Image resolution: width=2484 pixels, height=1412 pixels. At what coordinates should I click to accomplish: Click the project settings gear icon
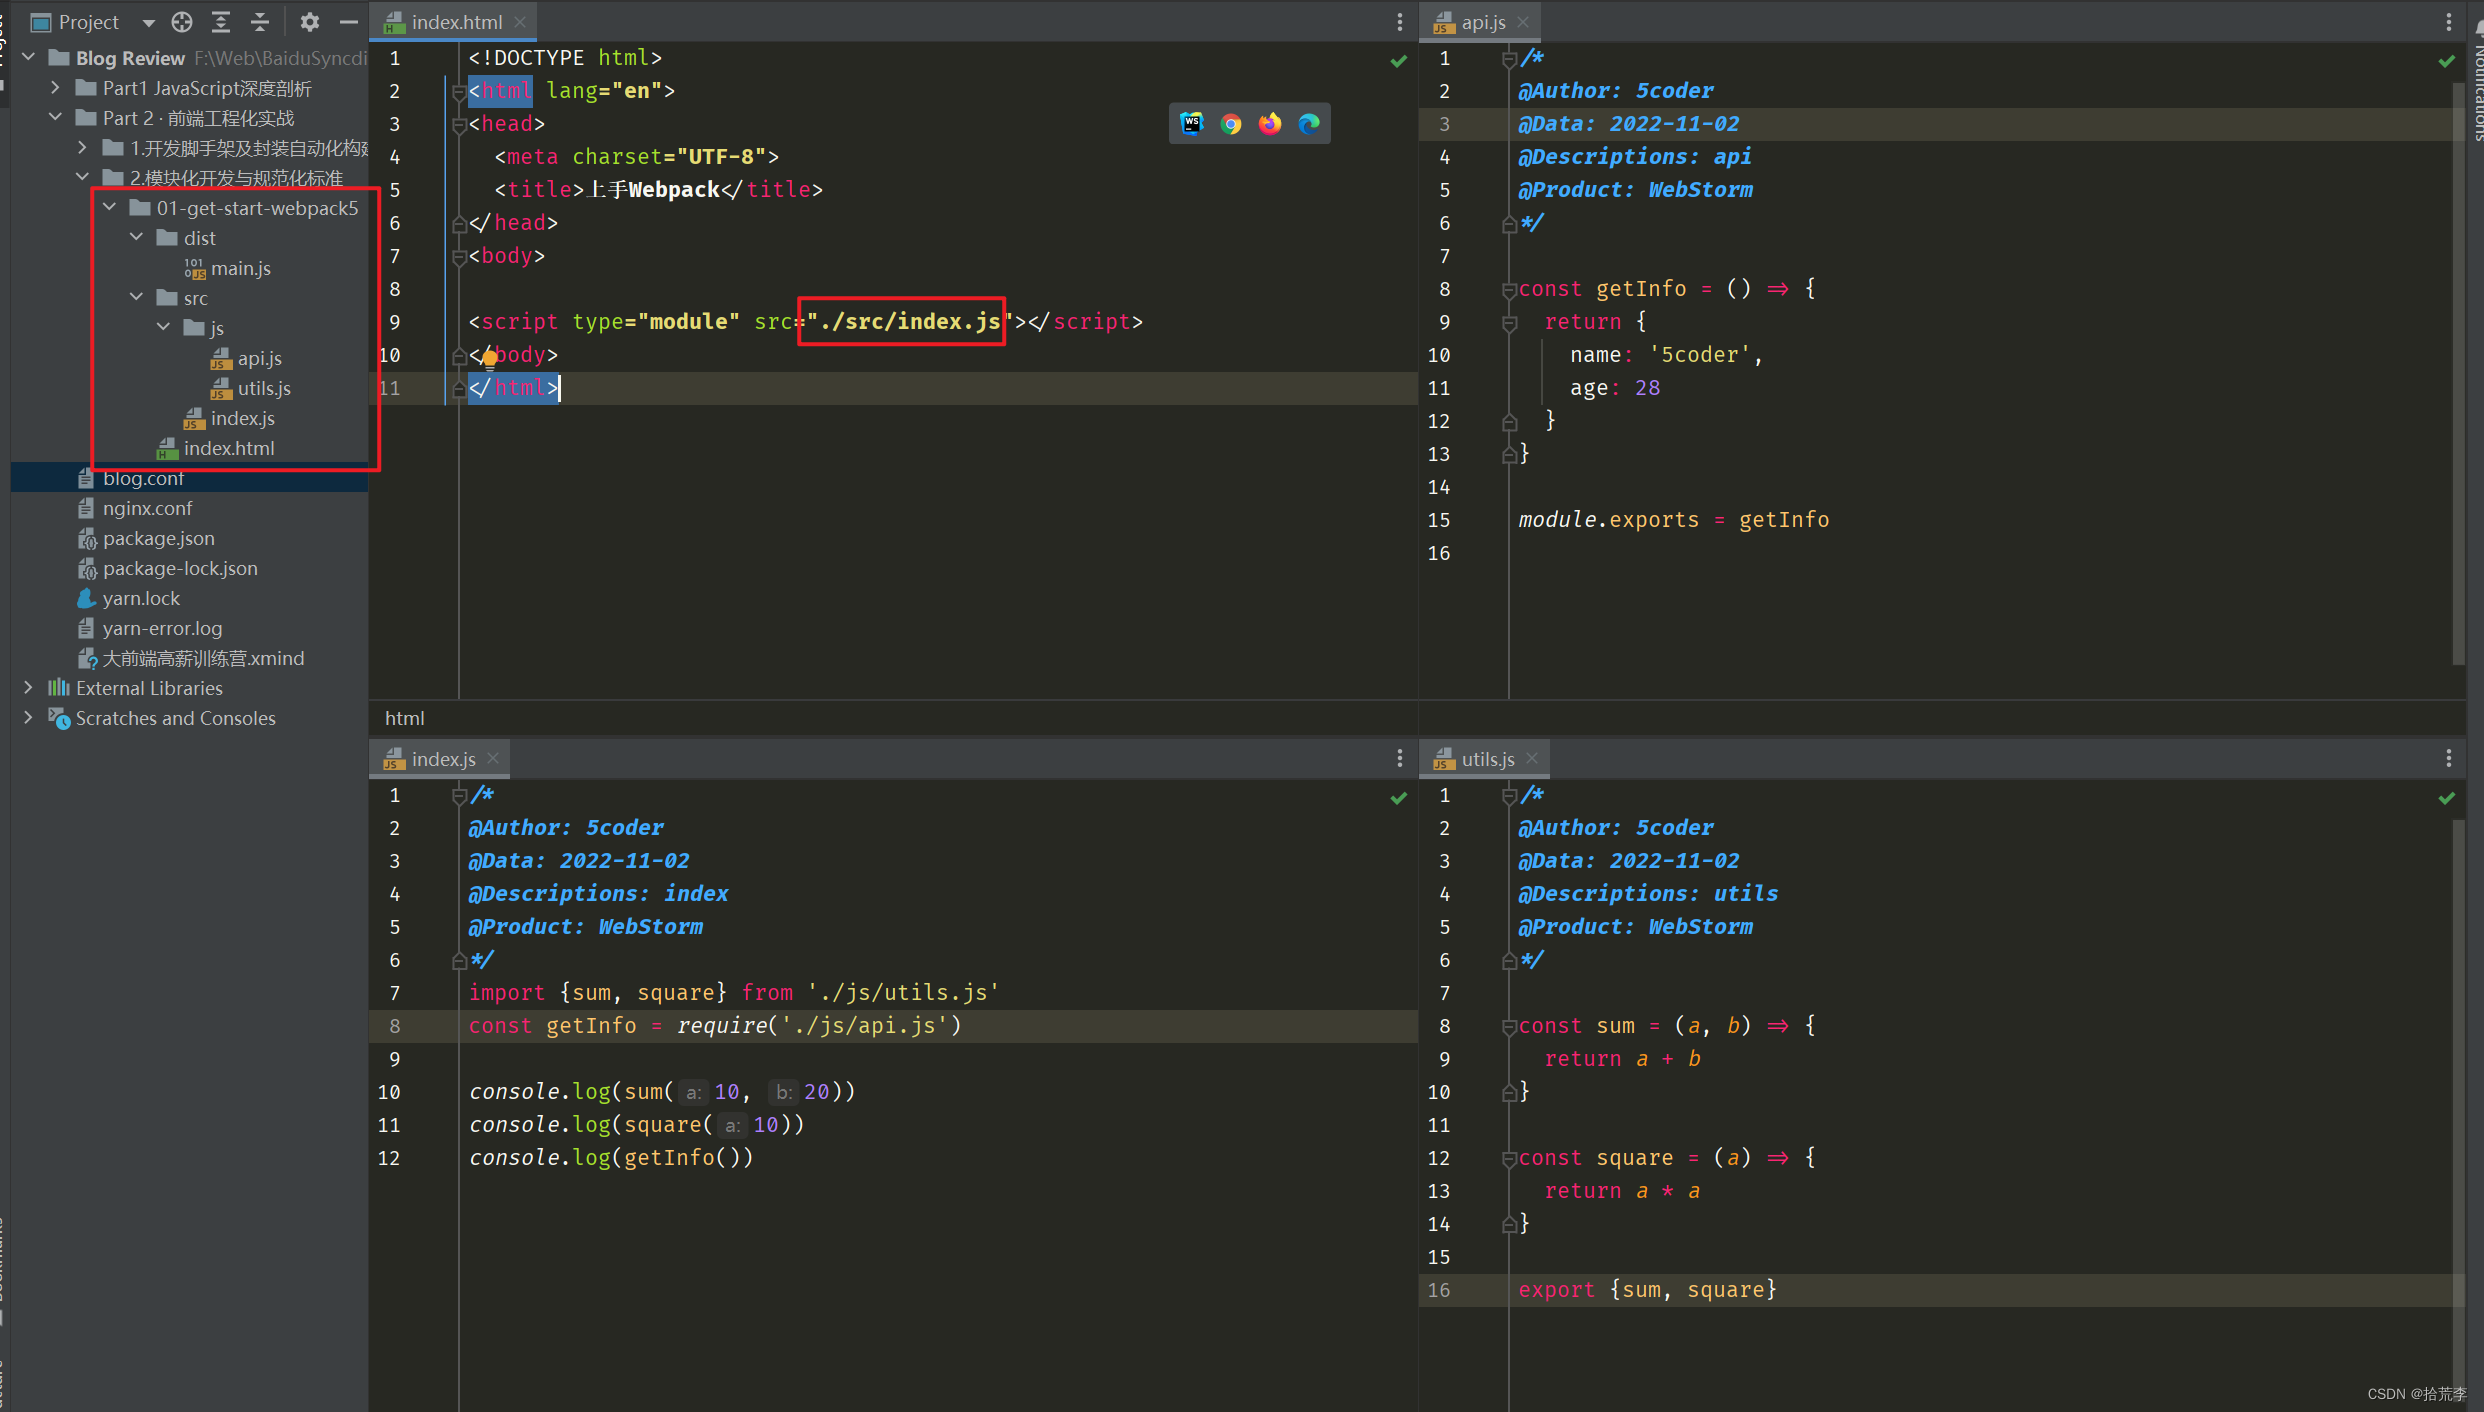[307, 20]
